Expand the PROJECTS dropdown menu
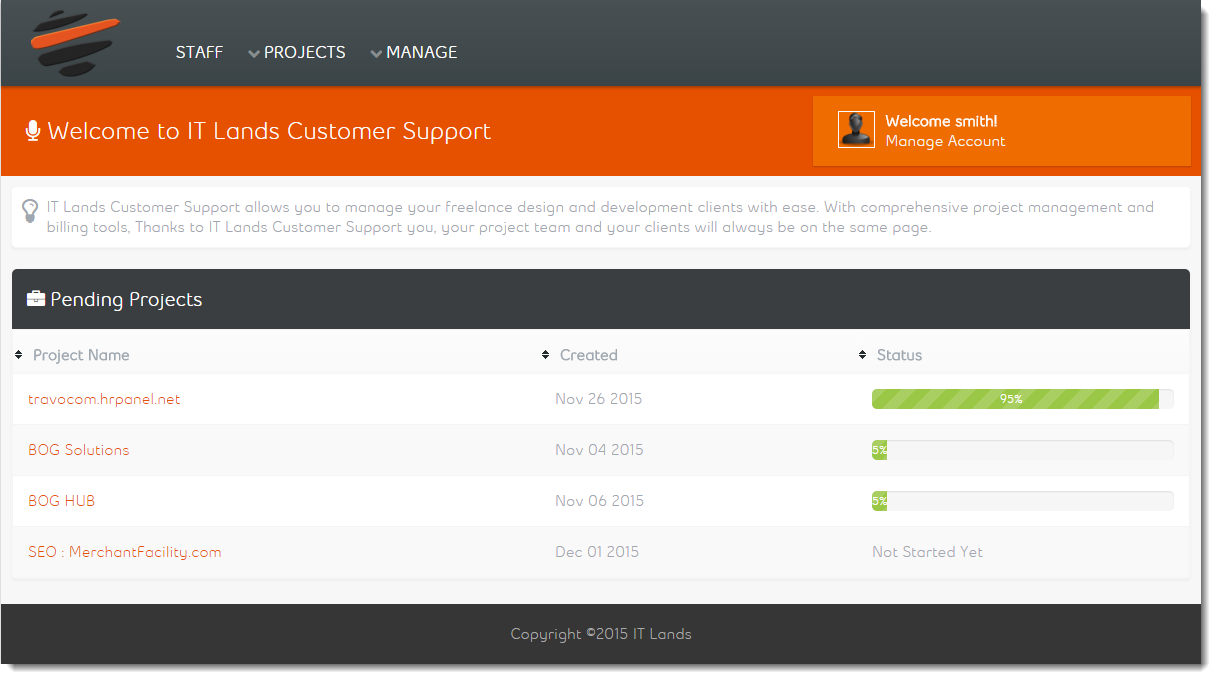Image resolution: width=1216 pixels, height=679 pixels. pyautogui.click(x=297, y=52)
